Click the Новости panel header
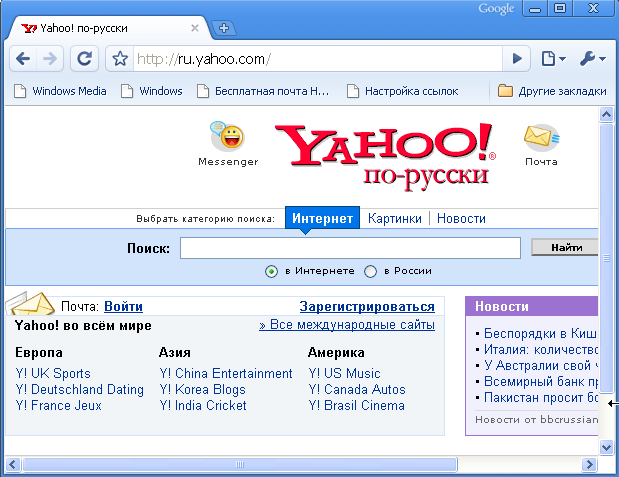The image size is (619, 477). [532, 306]
